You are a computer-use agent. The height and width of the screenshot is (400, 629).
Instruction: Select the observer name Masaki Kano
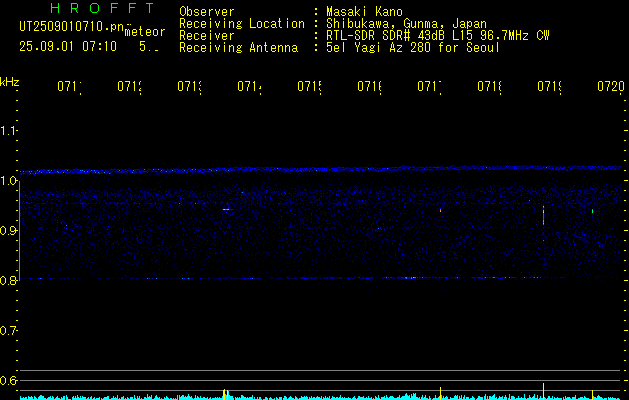(x=364, y=12)
